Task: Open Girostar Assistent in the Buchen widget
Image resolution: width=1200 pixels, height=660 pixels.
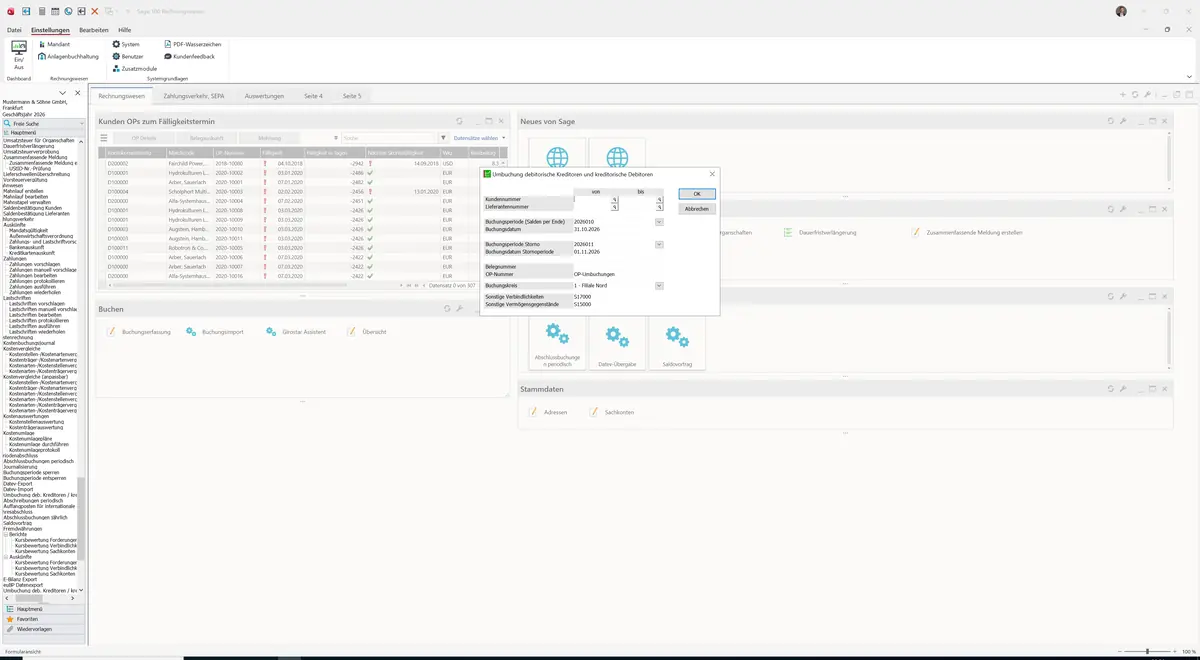Action: (298, 331)
